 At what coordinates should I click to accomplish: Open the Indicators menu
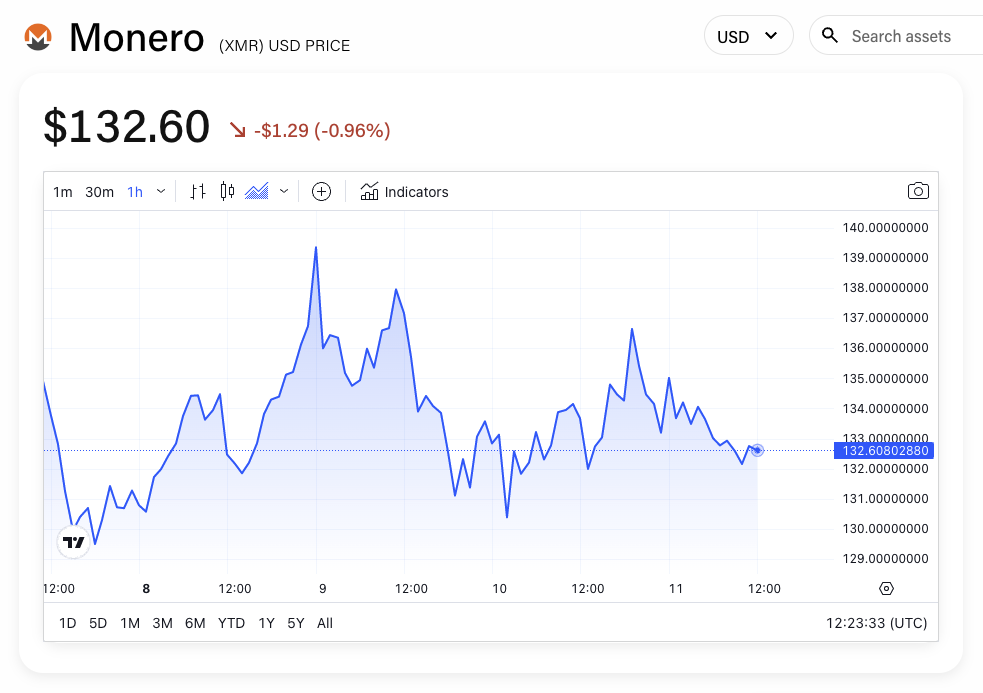tap(405, 191)
